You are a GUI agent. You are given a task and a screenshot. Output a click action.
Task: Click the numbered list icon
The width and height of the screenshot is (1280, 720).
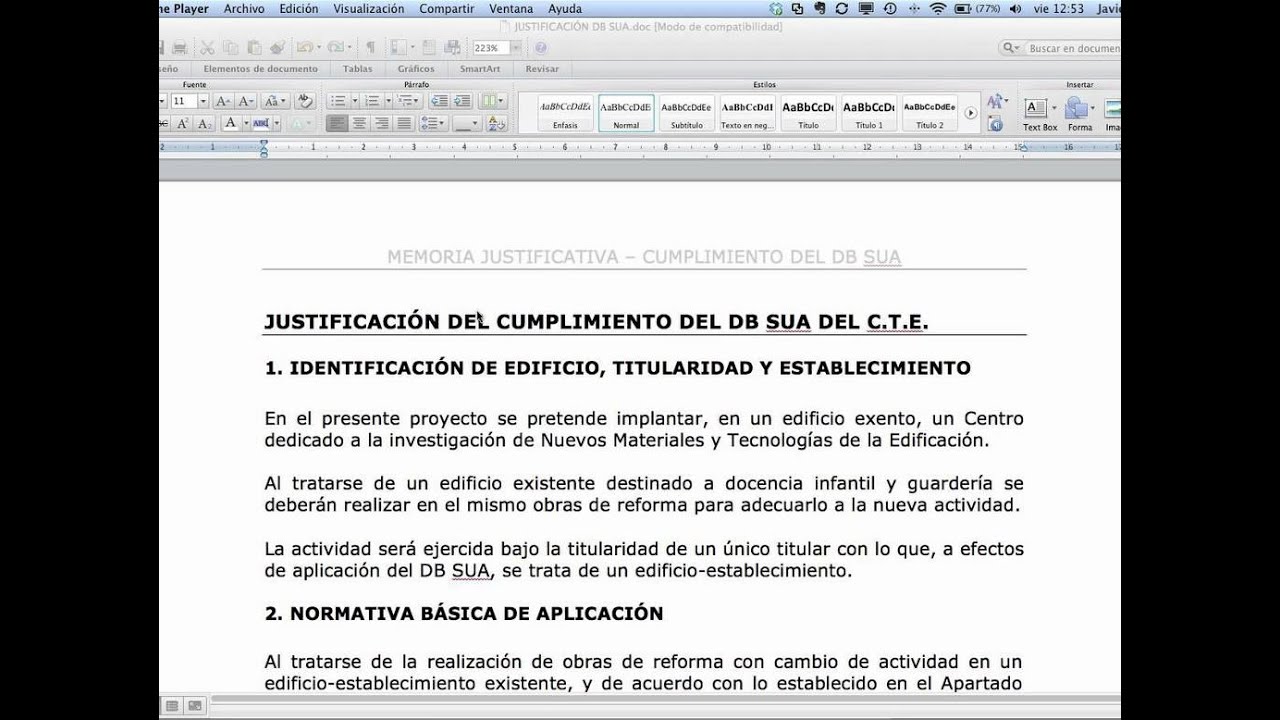(372, 101)
